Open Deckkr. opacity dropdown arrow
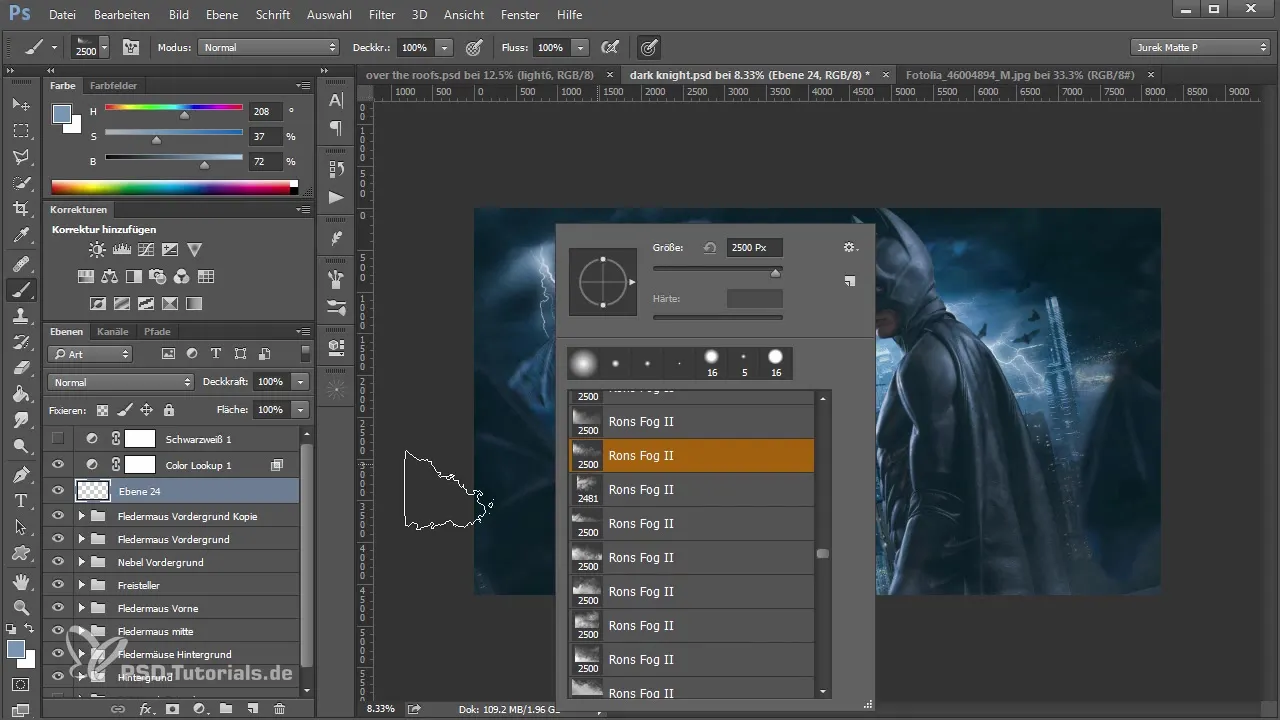This screenshot has width=1280, height=720. click(444, 47)
